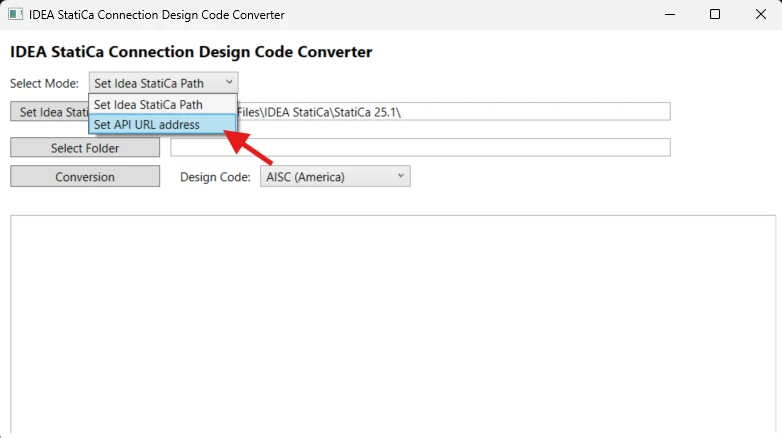Viewport: 782px width, 438px height.
Task: Click the app icon in the title bar
Action: click(x=15, y=14)
